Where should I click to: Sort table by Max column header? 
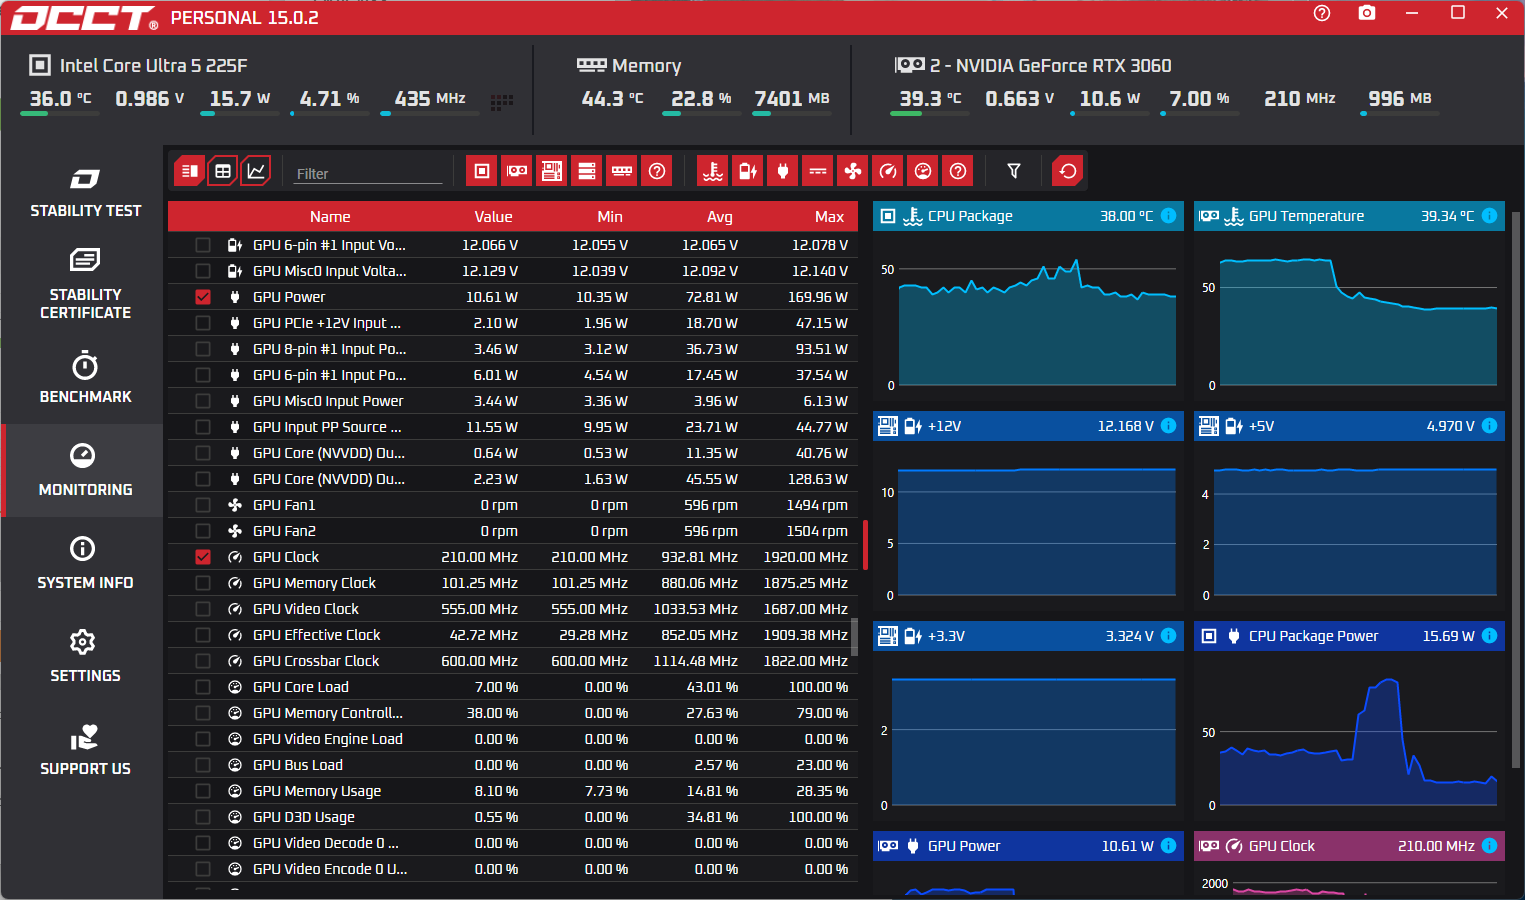pos(829,217)
